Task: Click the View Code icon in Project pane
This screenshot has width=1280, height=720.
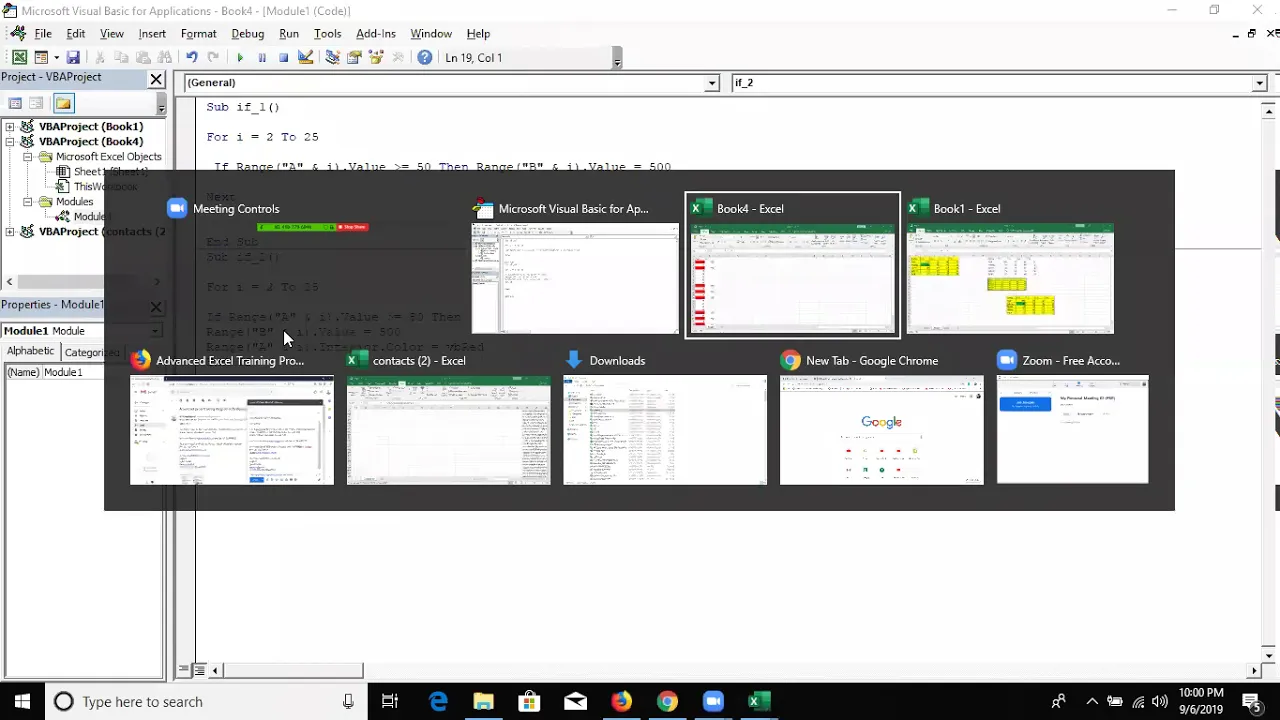Action: [15, 103]
